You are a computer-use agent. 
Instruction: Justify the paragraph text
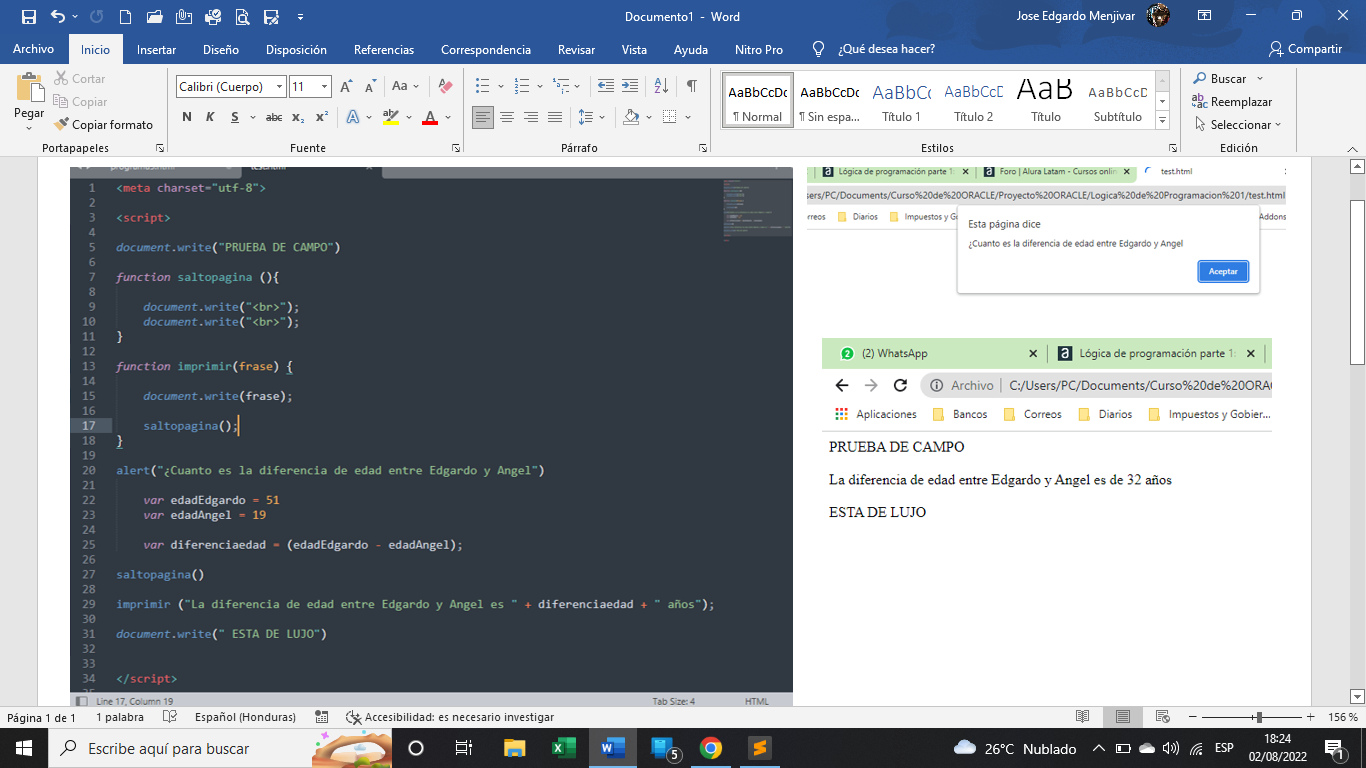pos(555,117)
